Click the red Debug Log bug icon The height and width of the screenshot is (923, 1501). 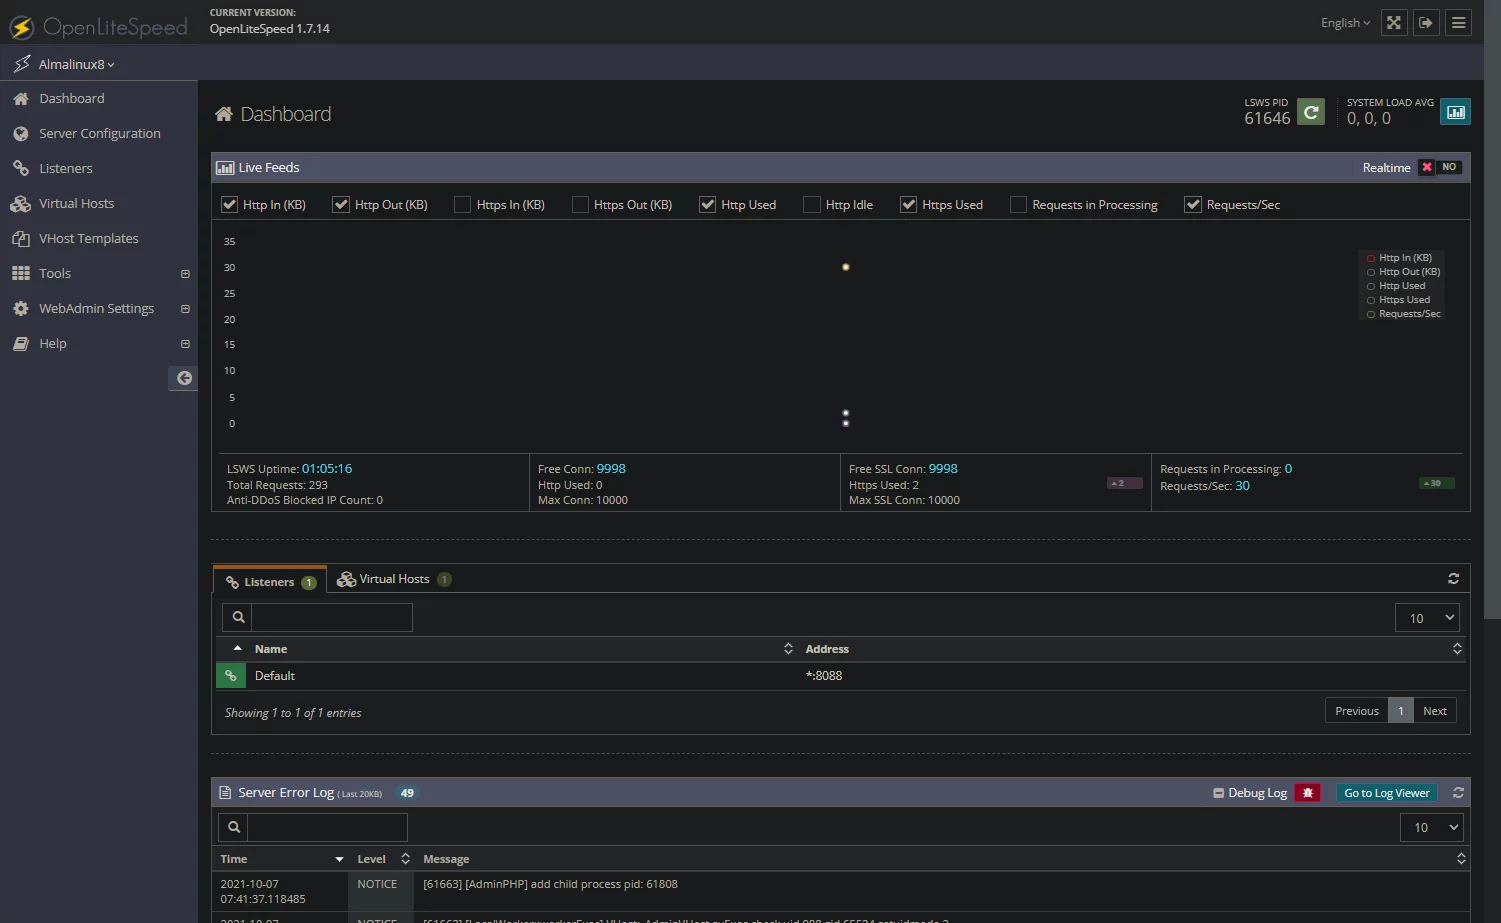pos(1308,793)
